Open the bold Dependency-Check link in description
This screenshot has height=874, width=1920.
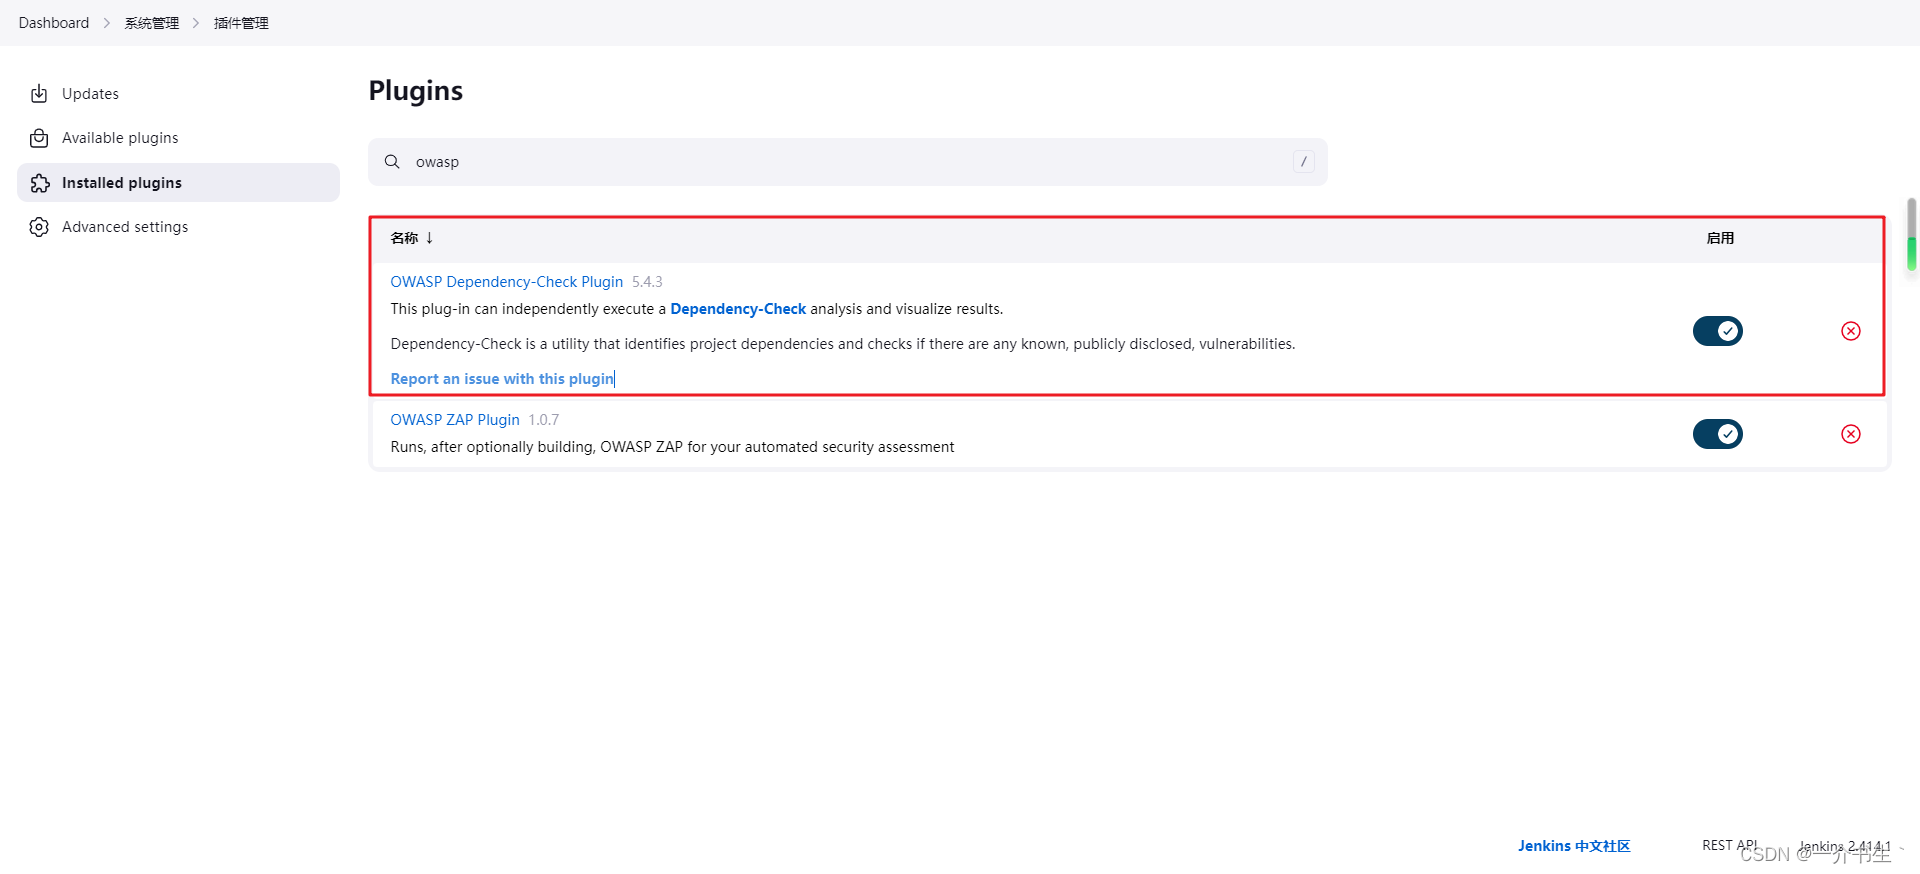[x=738, y=309]
